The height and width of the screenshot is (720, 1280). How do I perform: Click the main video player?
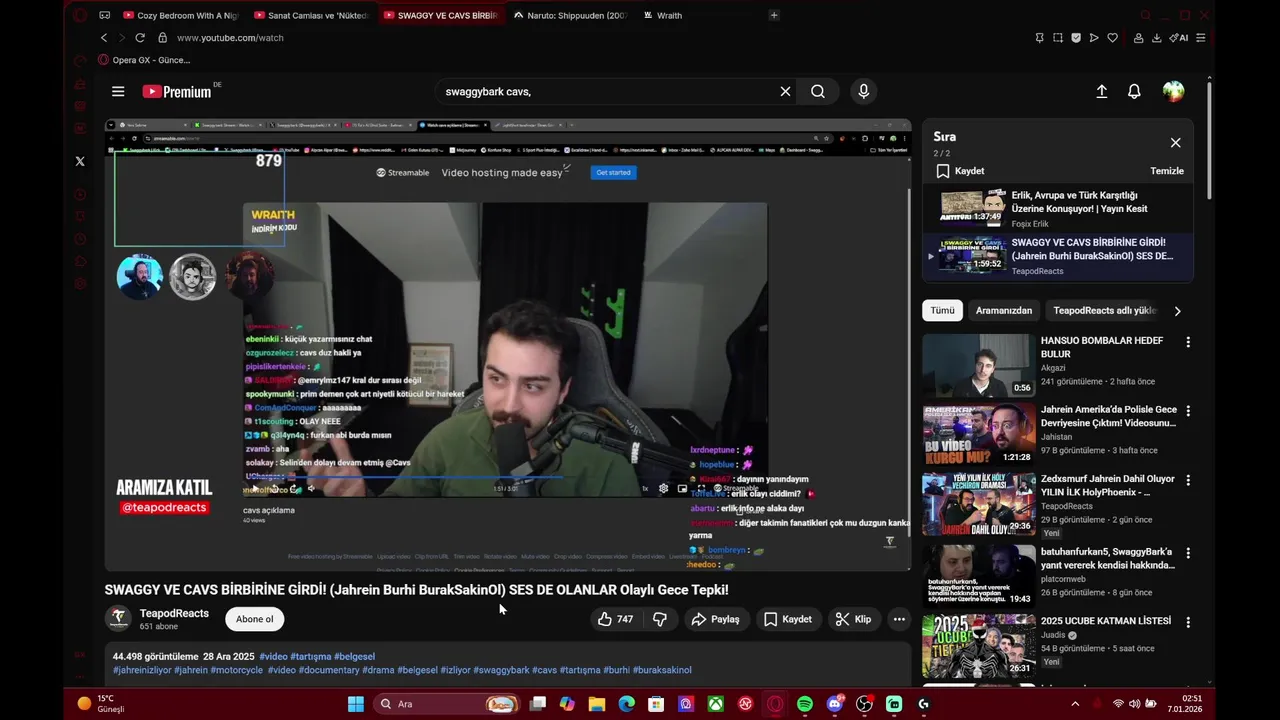coord(508,345)
